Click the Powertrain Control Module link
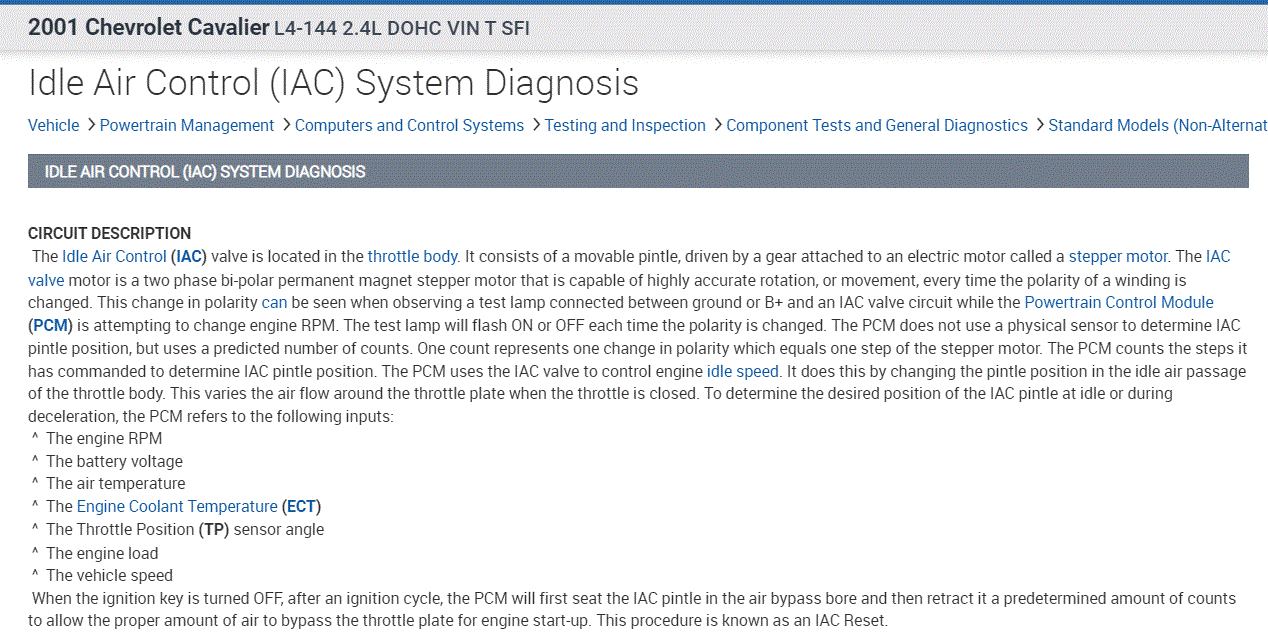 pos(1119,302)
